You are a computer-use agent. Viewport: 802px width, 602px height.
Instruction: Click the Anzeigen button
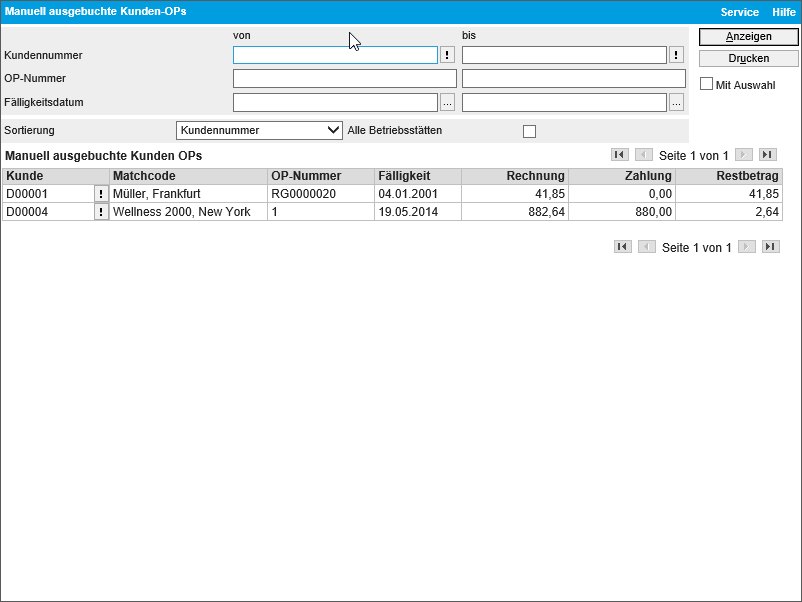(x=748, y=37)
